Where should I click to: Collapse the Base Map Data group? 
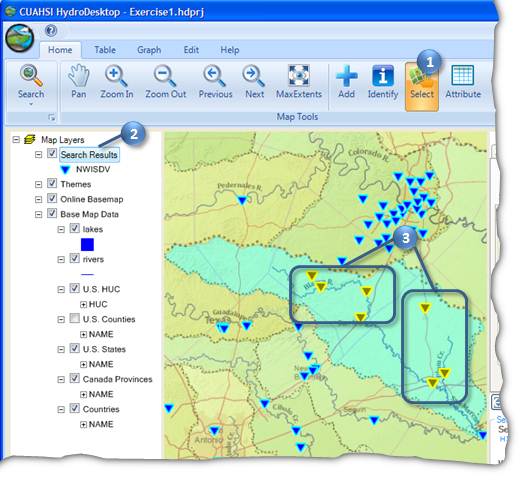point(39,214)
